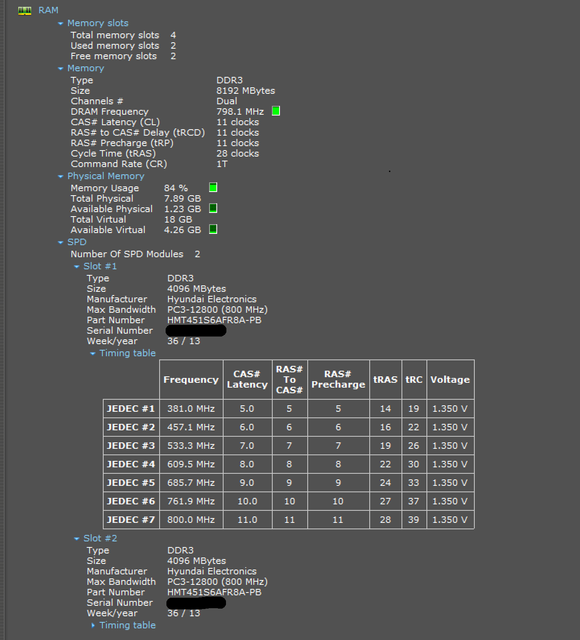The width and height of the screenshot is (580, 640).
Task: Select the JEDEC #5 row header
Action: [x=131, y=482]
